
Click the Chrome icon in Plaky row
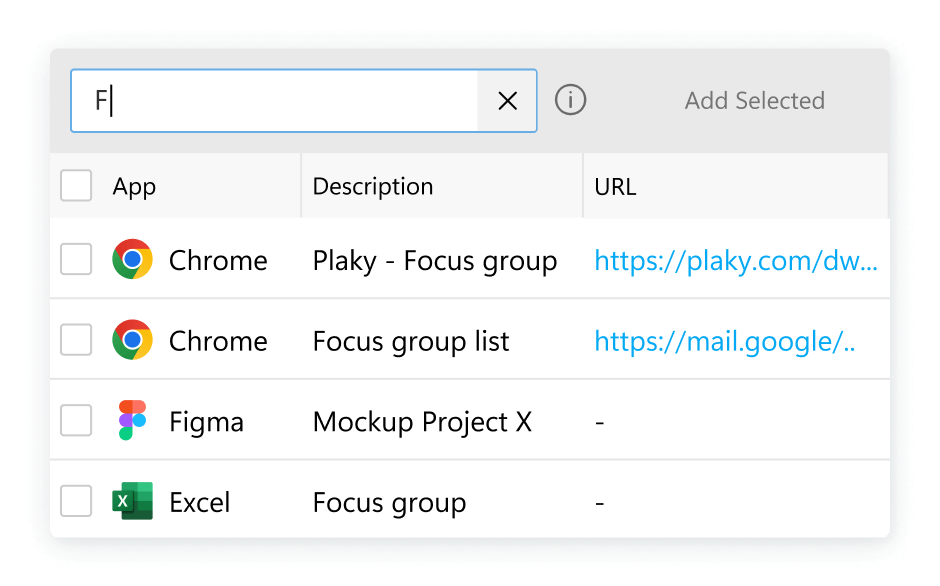point(132,260)
